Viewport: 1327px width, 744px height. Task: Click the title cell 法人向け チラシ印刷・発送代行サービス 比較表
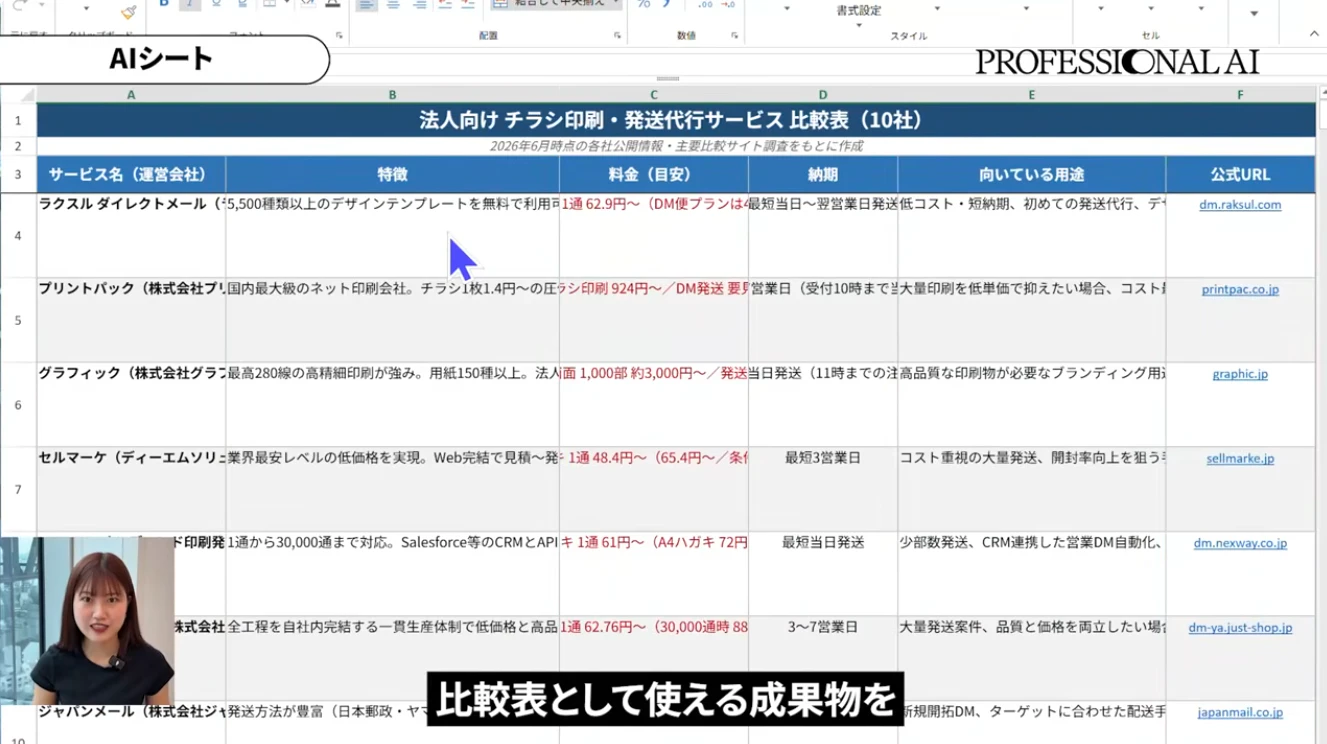point(676,120)
